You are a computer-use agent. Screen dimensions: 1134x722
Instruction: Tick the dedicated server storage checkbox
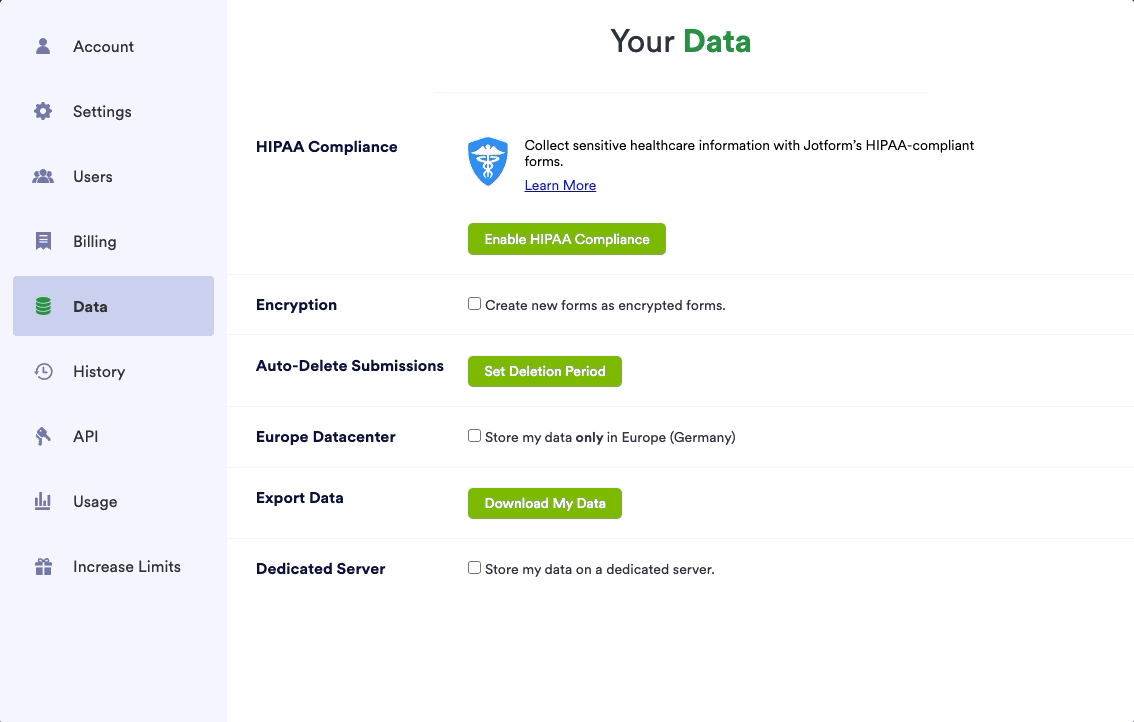pos(475,568)
